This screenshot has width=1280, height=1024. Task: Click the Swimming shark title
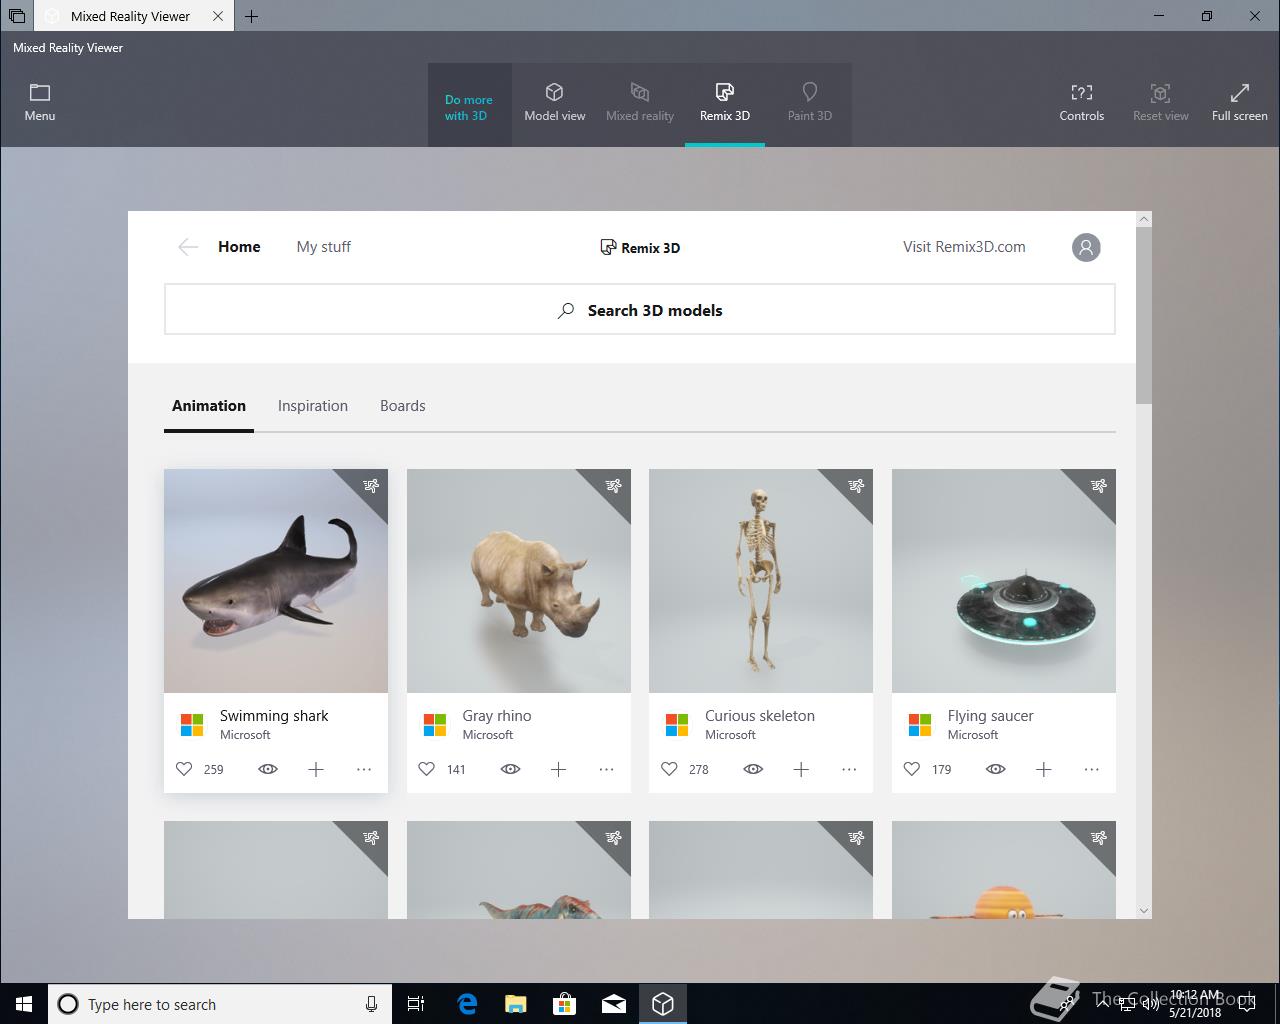pos(274,716)
